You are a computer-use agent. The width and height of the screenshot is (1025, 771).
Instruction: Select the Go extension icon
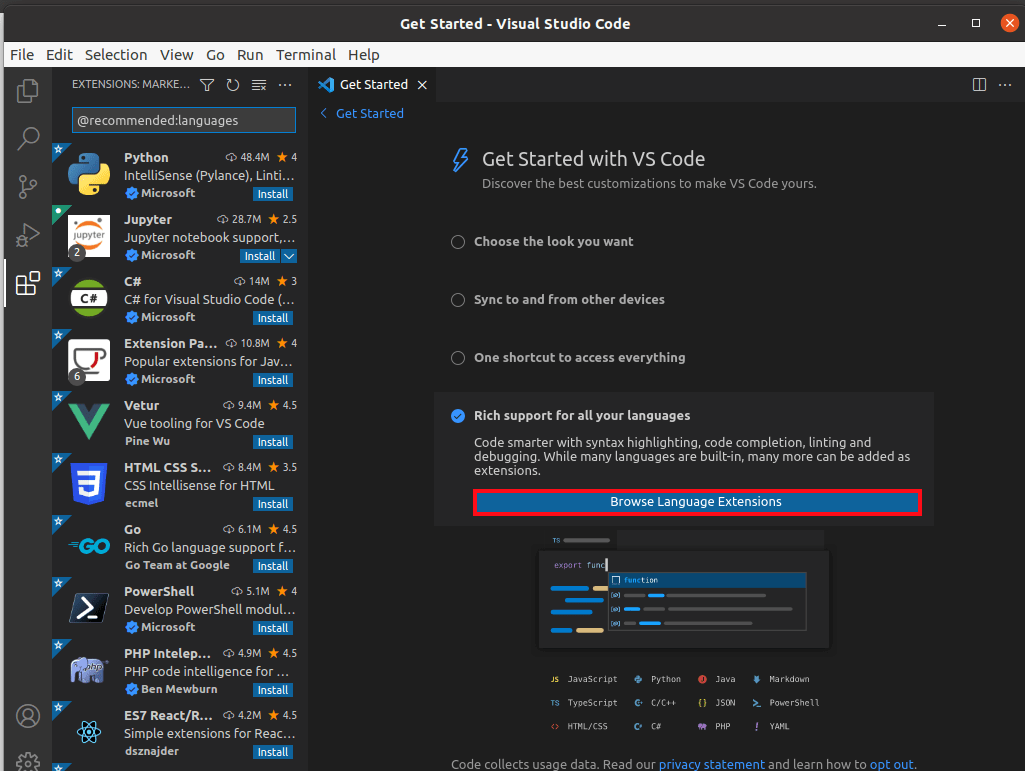[89, 546]
